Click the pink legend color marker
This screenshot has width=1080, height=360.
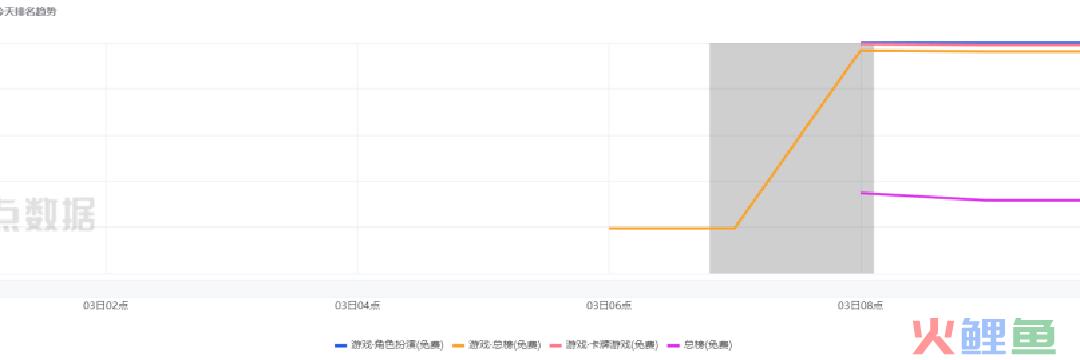[x=556, y=345]
